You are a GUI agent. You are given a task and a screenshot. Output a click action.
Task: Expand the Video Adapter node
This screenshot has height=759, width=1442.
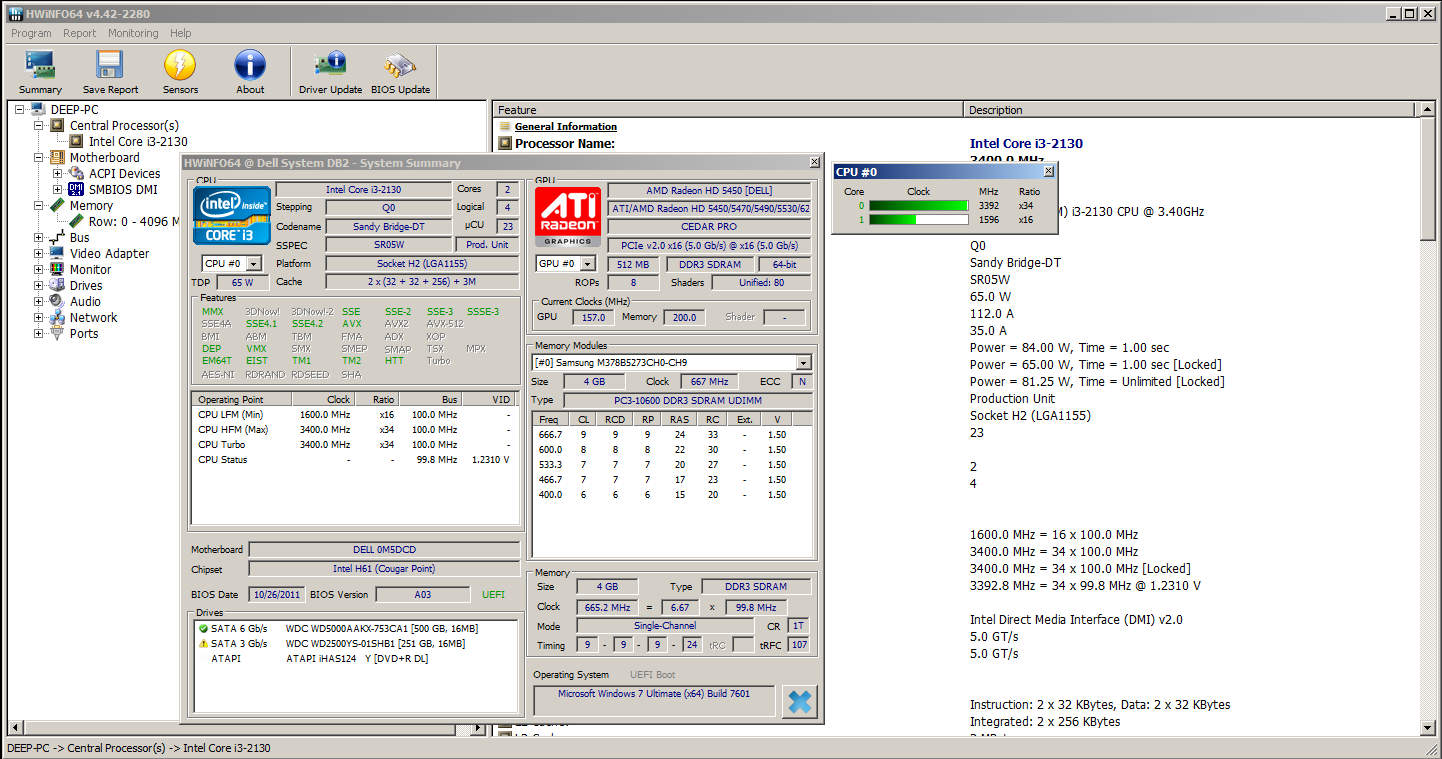click(39, 254)
